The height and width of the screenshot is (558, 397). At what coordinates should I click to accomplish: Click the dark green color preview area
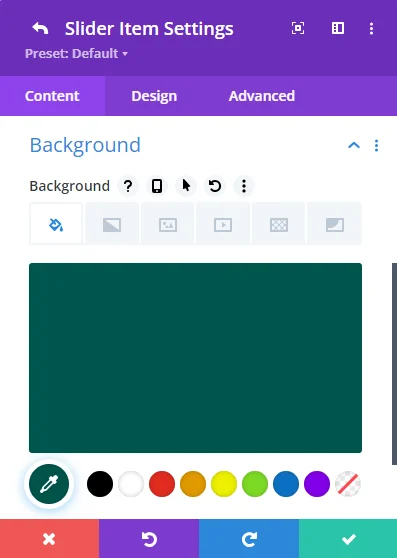click(x=195, y=358)
